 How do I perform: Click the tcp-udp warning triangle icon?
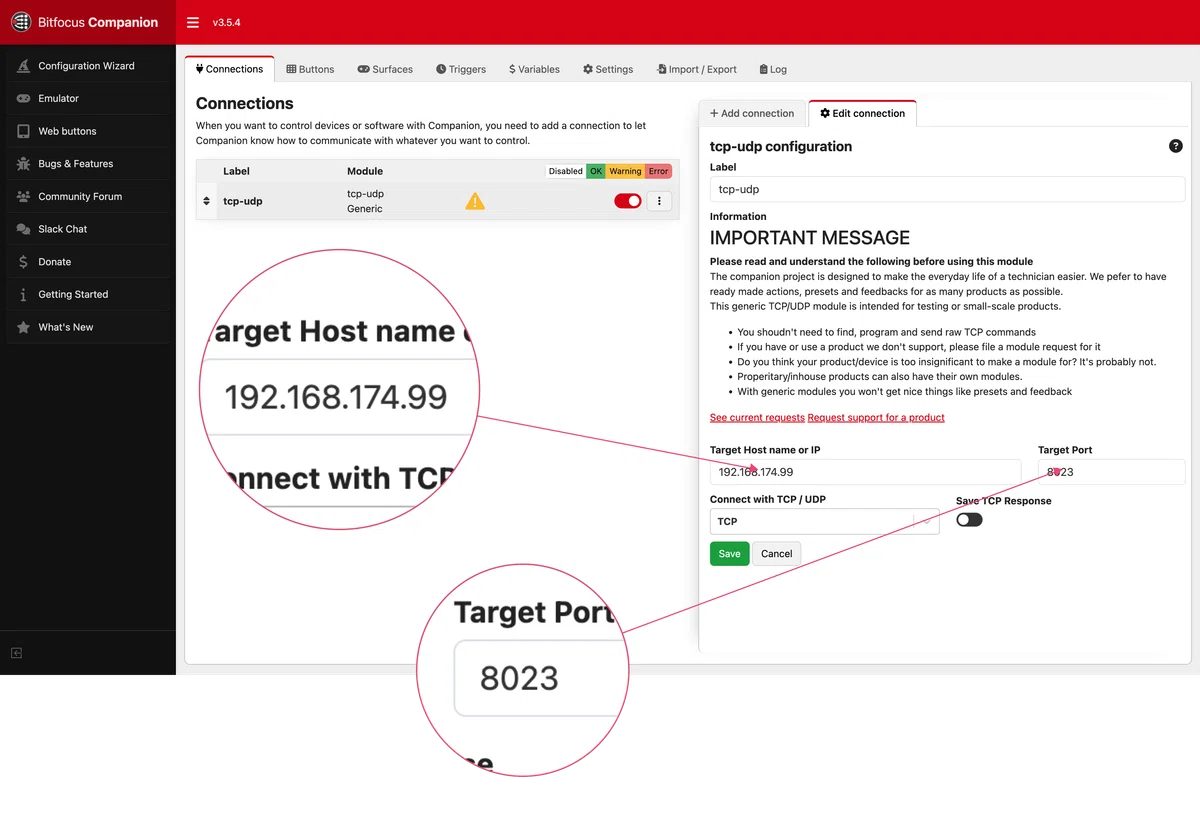coord(475,201)
